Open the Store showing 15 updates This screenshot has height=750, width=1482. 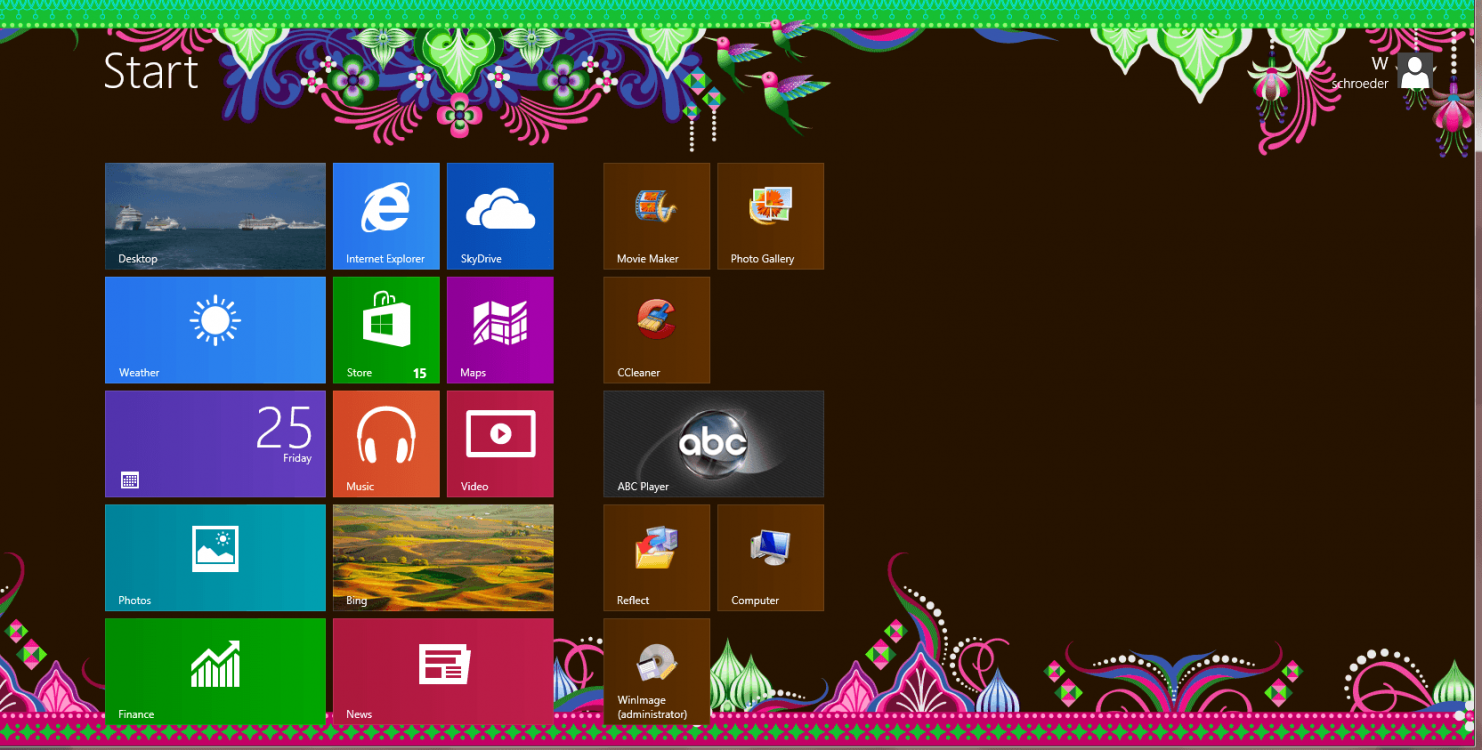coord(386,330)
